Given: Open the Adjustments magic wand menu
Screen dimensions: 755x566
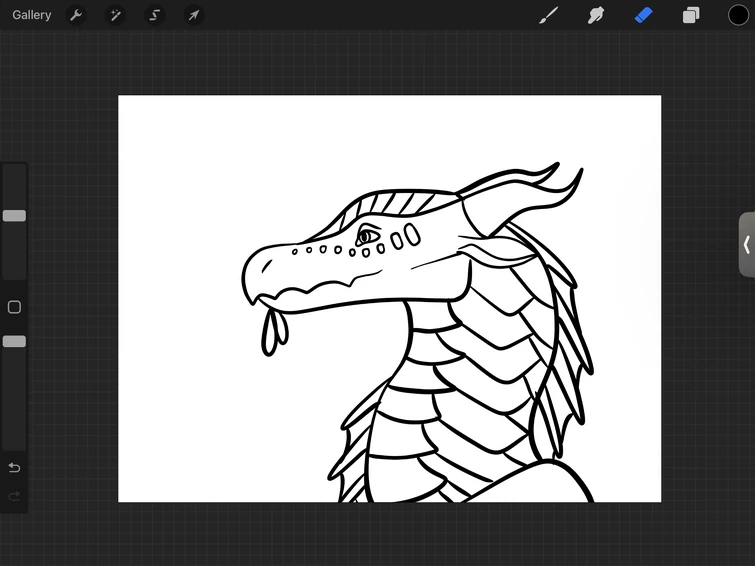Looking at the screenshot, I should tap(115, 15).
